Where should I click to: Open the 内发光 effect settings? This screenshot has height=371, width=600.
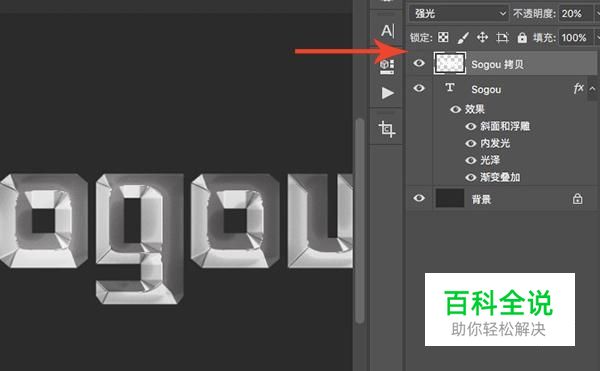point(495,143)
